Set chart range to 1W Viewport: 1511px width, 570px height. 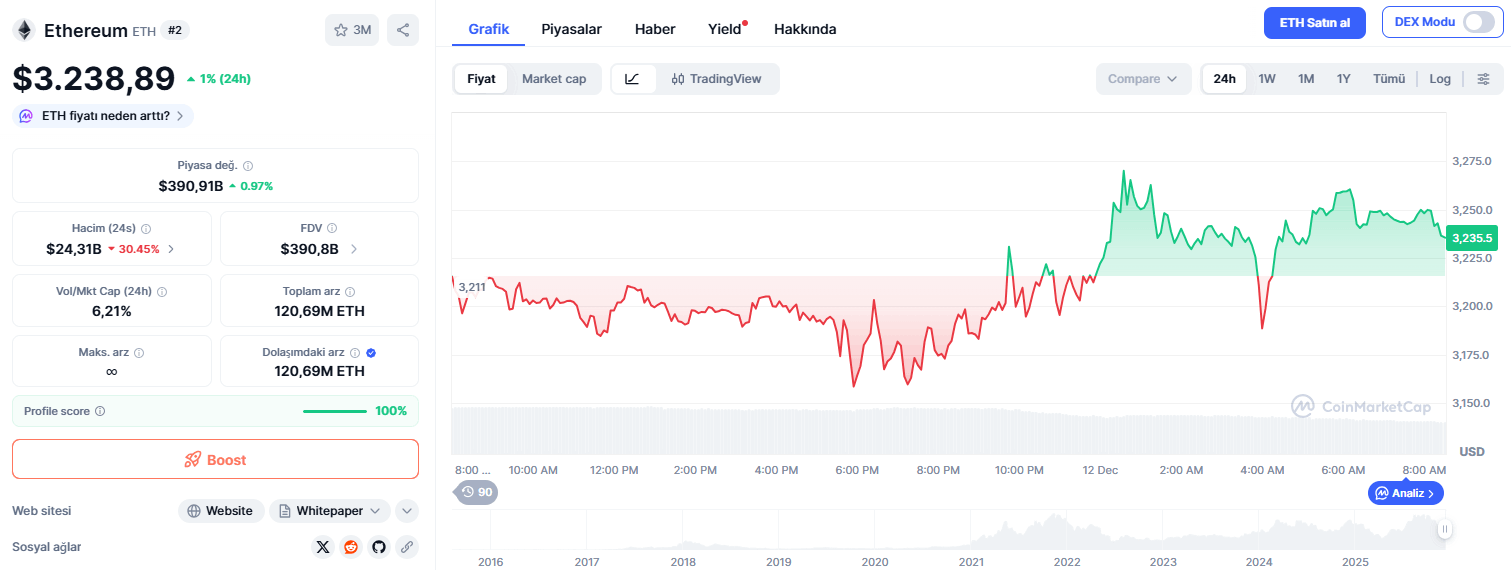[1267, 79]
